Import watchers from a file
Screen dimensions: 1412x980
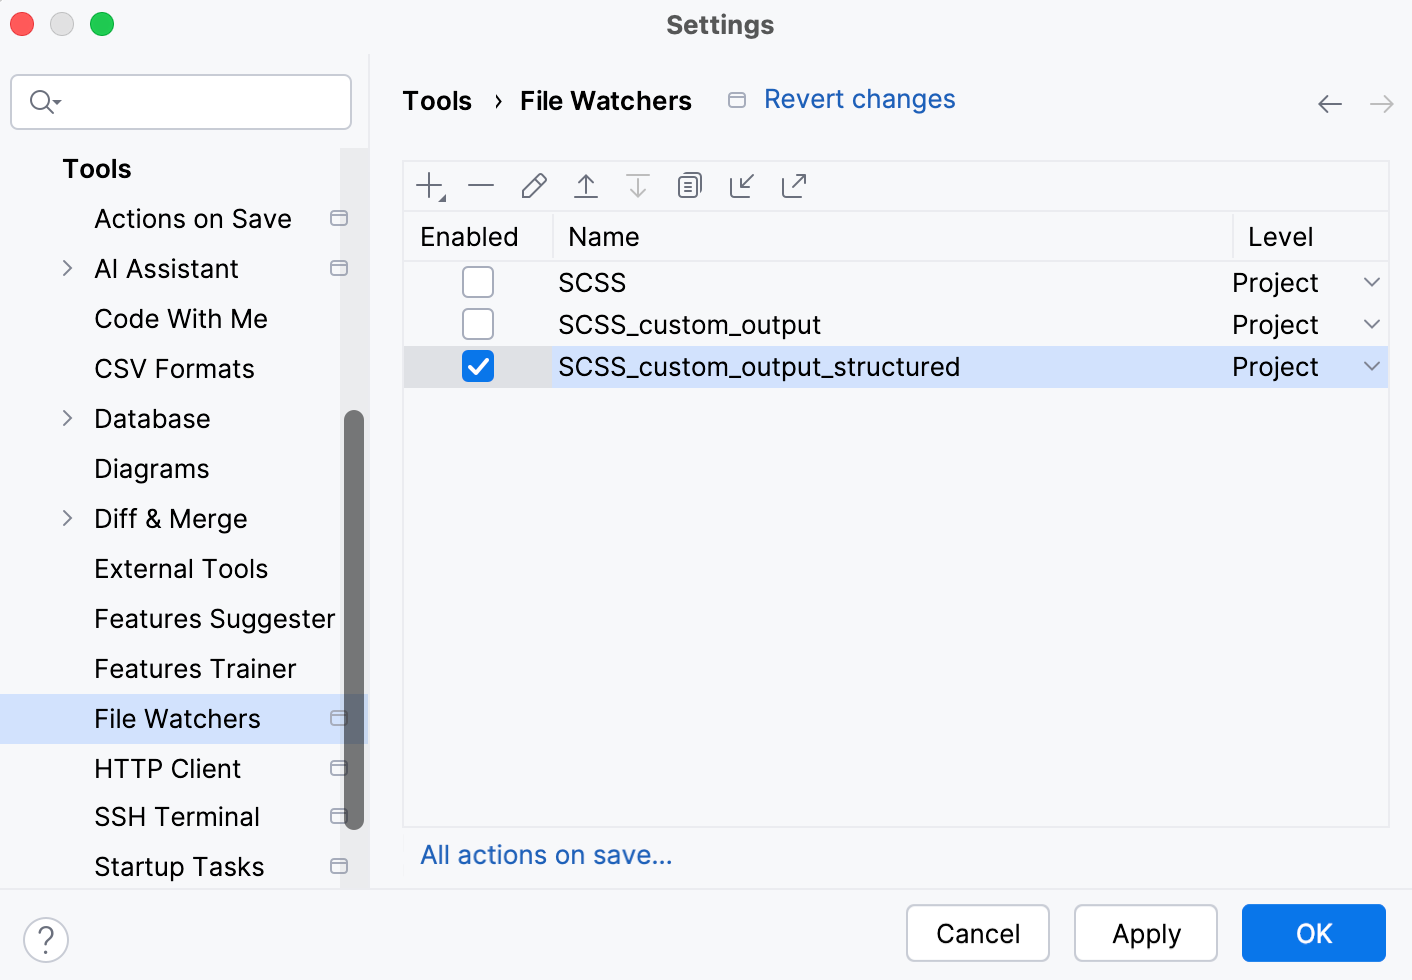point(741,185)
